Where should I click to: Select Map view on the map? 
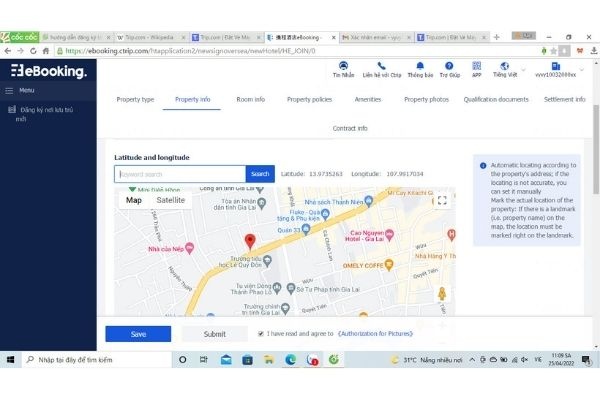click(x=134, y=200)
